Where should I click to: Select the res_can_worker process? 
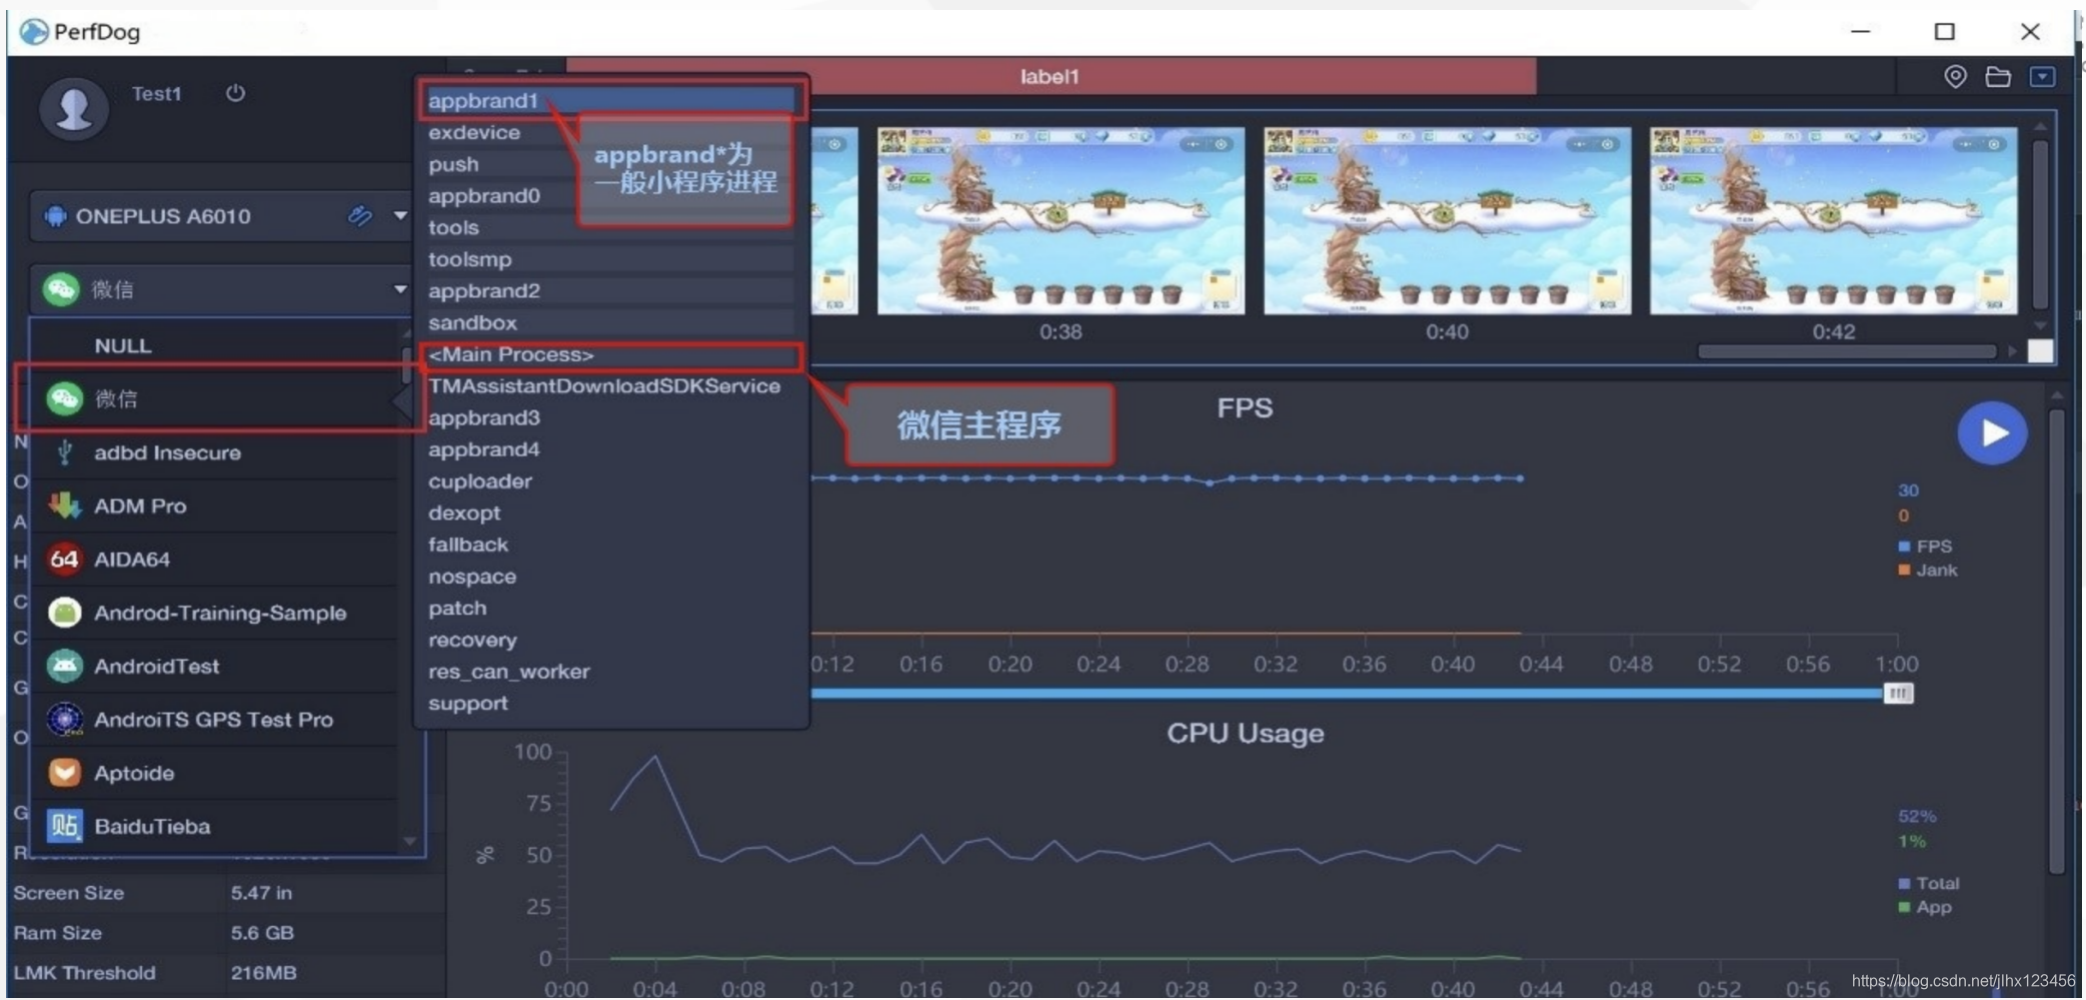point(610,672)
